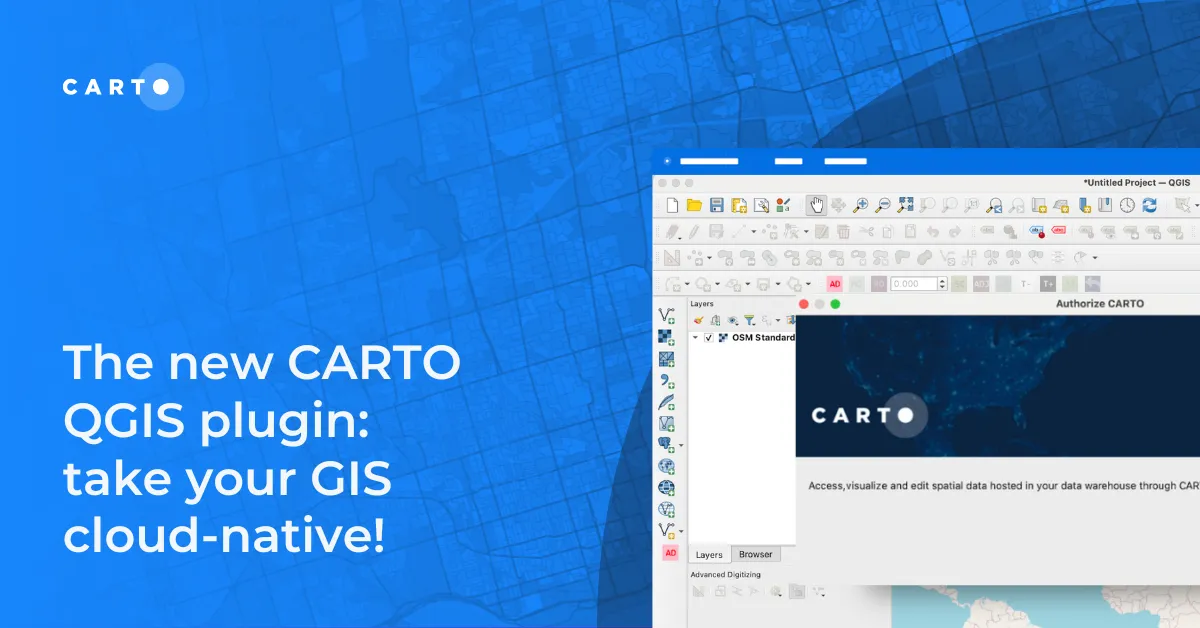Refresh the map canvas

tap(1148, 205)
